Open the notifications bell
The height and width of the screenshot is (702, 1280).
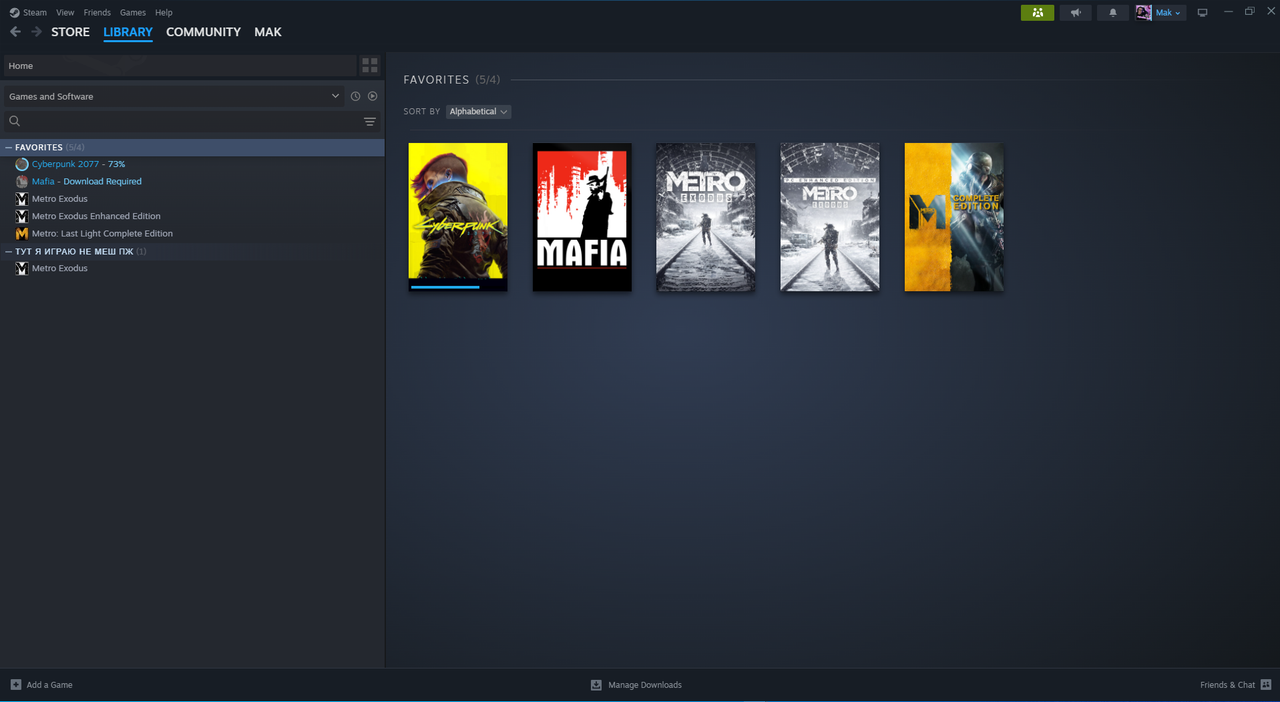point(1113,13)
